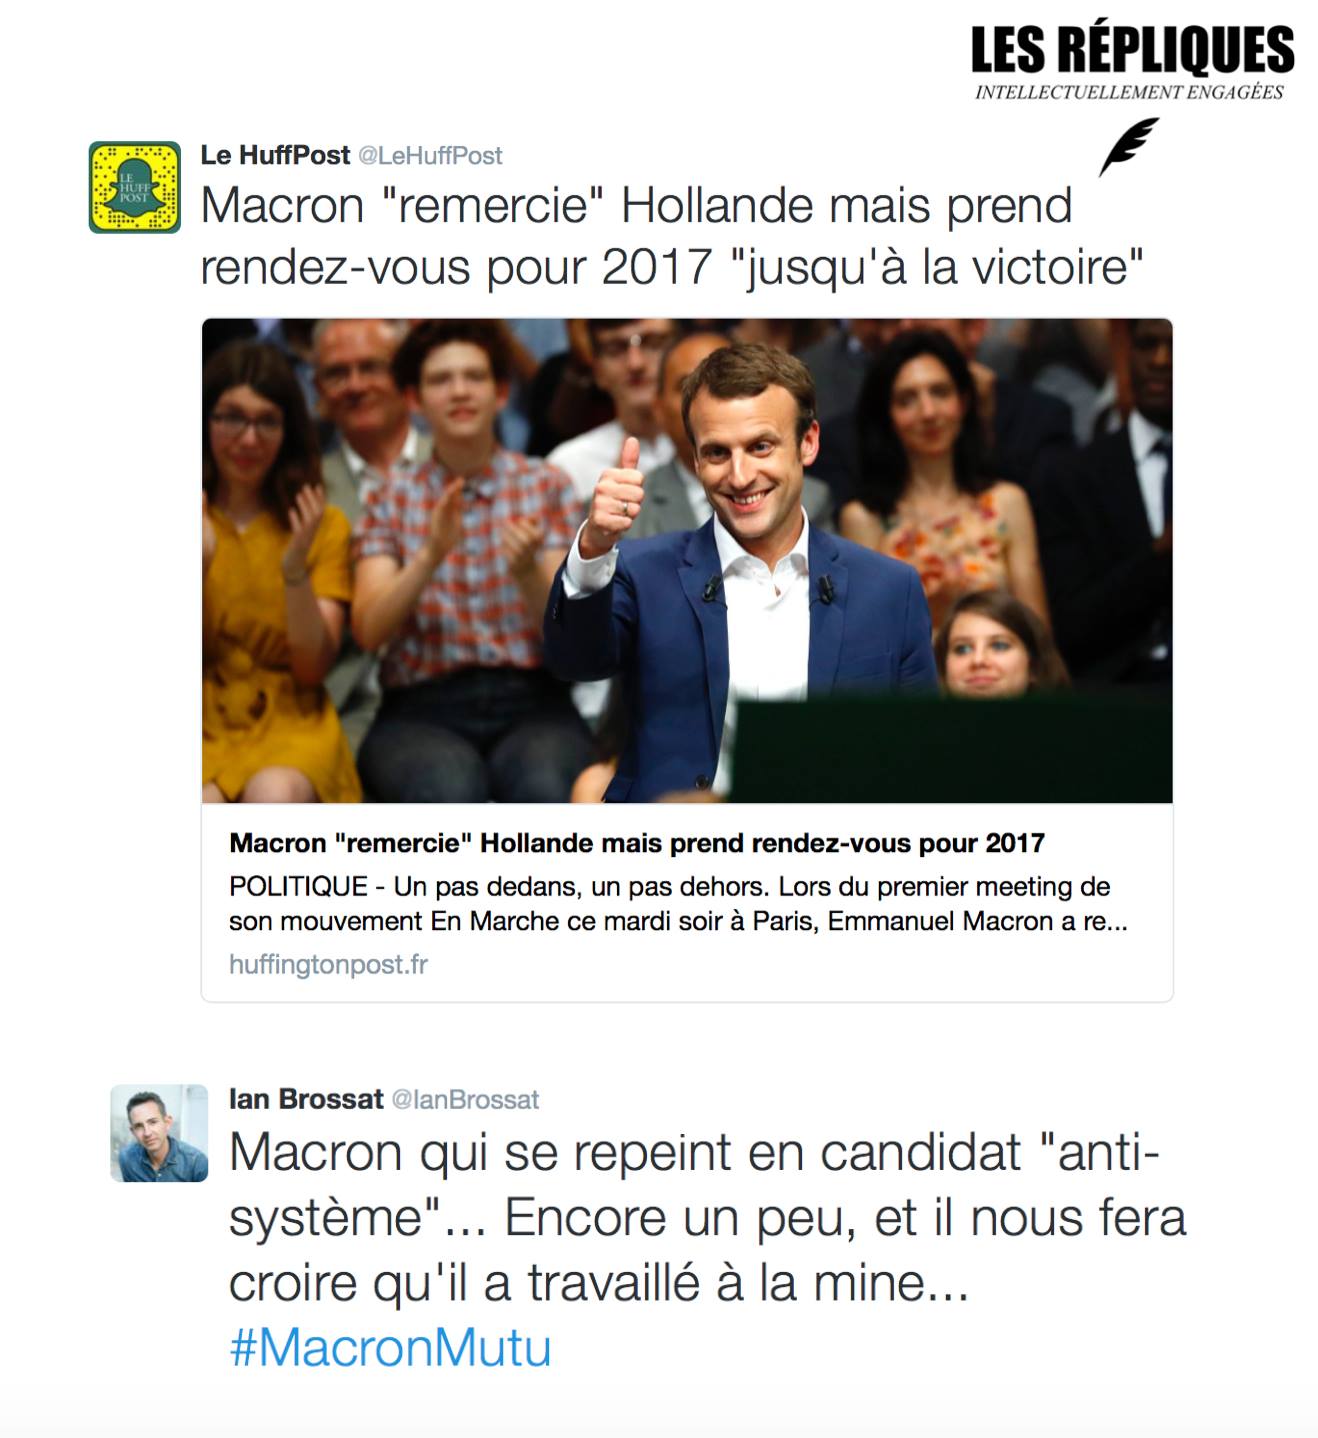1318x1438 pixels.
Task: Click the Ian Brossat display name
Action: pyautogui.click(x=306, y=1099)
